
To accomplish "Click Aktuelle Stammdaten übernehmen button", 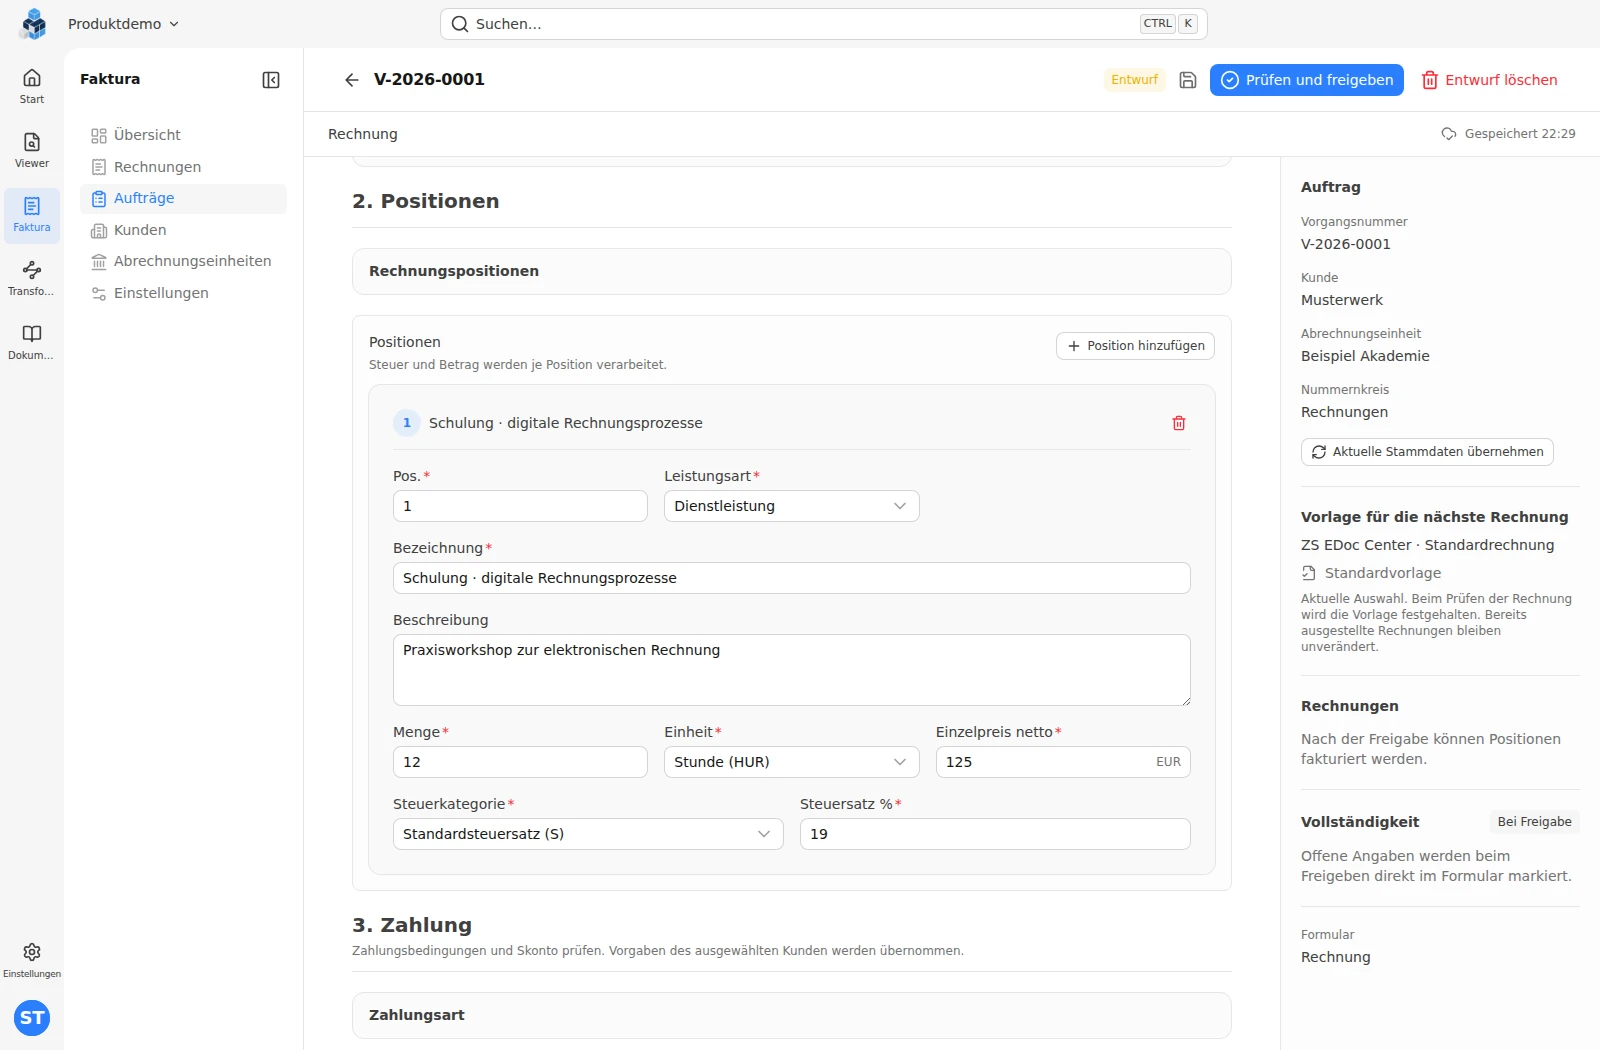I will click(1427, 452).
